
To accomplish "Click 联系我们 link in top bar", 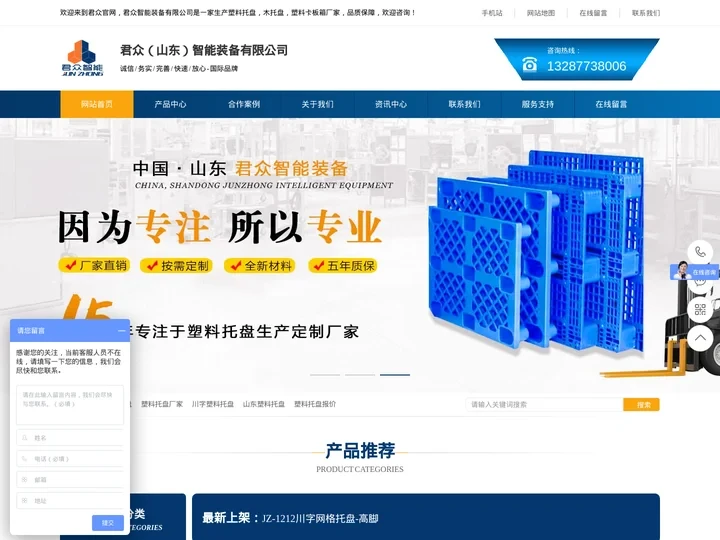I will [x=646, y=13].
